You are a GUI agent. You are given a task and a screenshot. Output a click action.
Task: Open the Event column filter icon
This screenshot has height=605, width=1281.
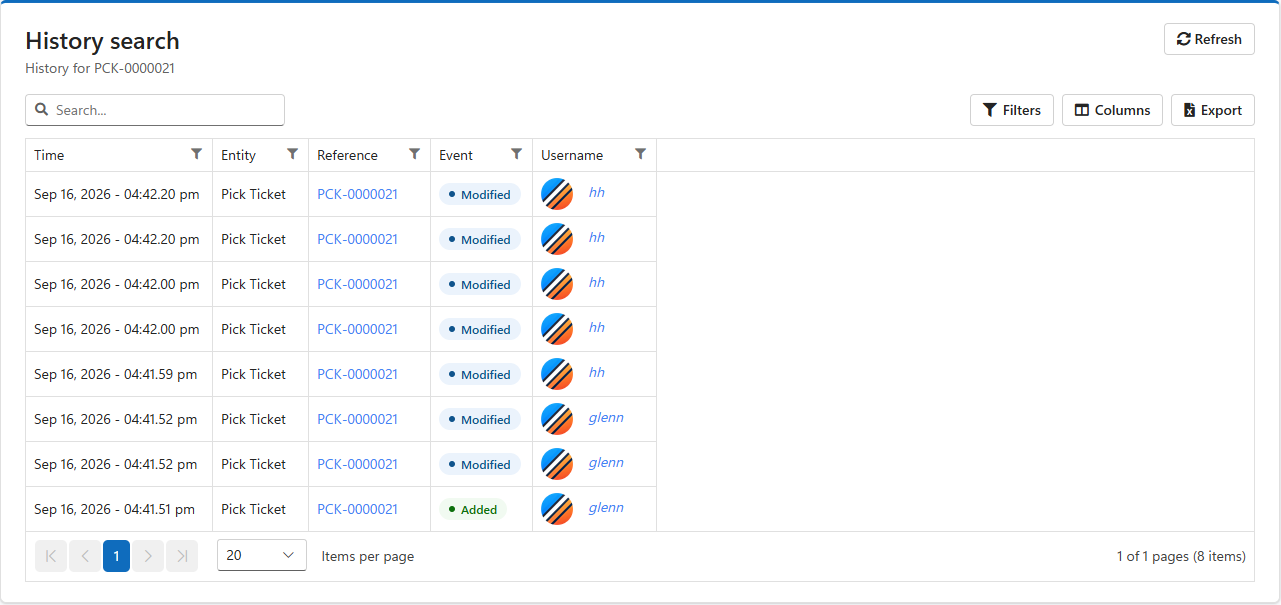516,154
